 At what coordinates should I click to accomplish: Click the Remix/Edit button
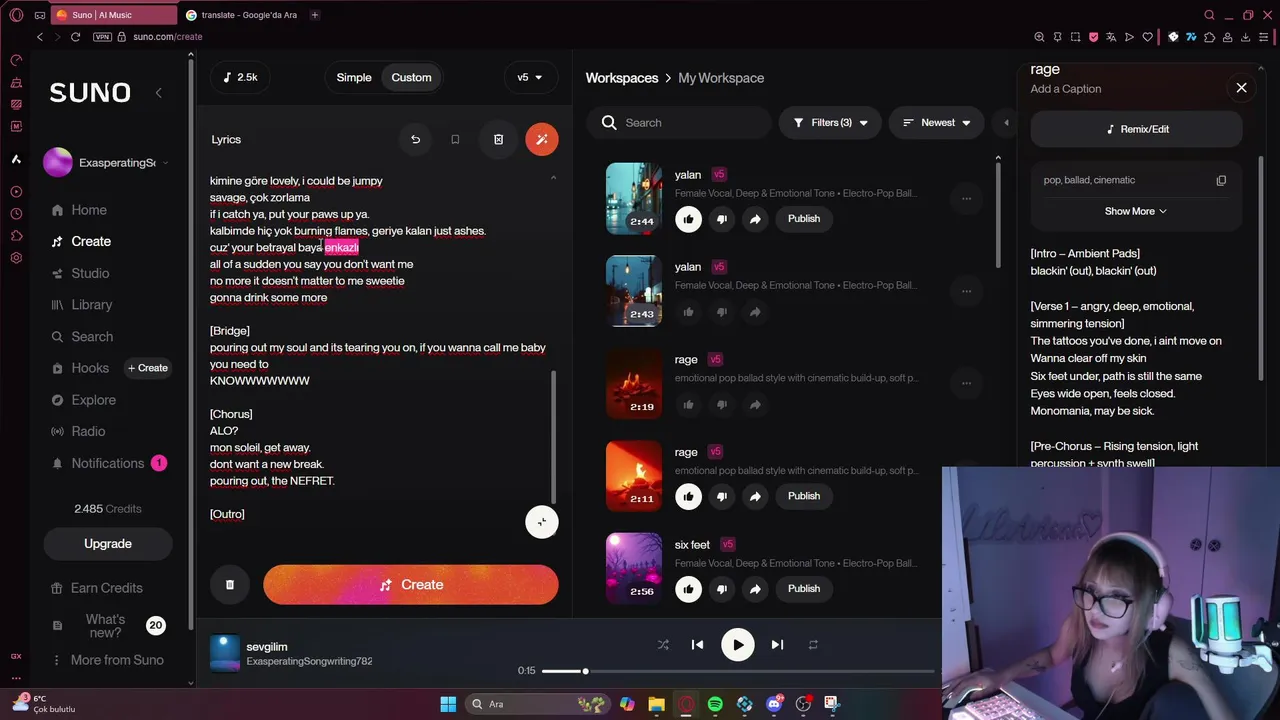coord(1136,129)
